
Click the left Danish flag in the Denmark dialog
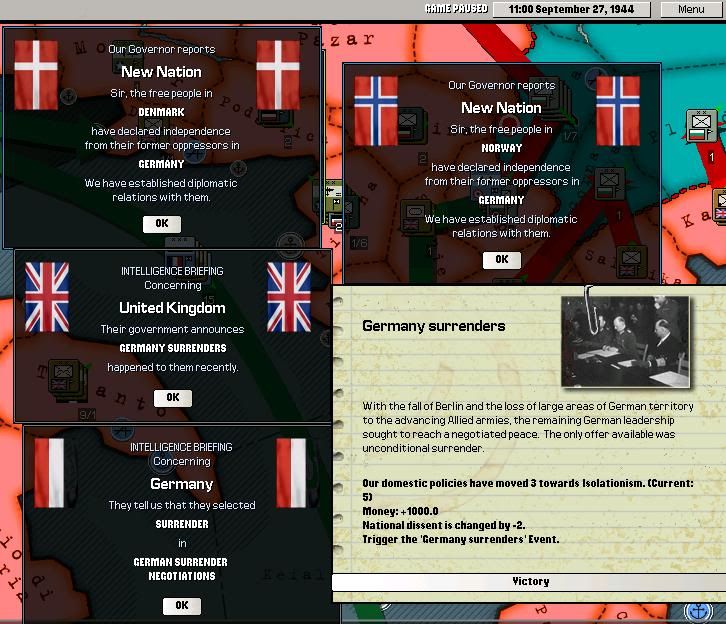pyautogui.click(x=36, y=75)
